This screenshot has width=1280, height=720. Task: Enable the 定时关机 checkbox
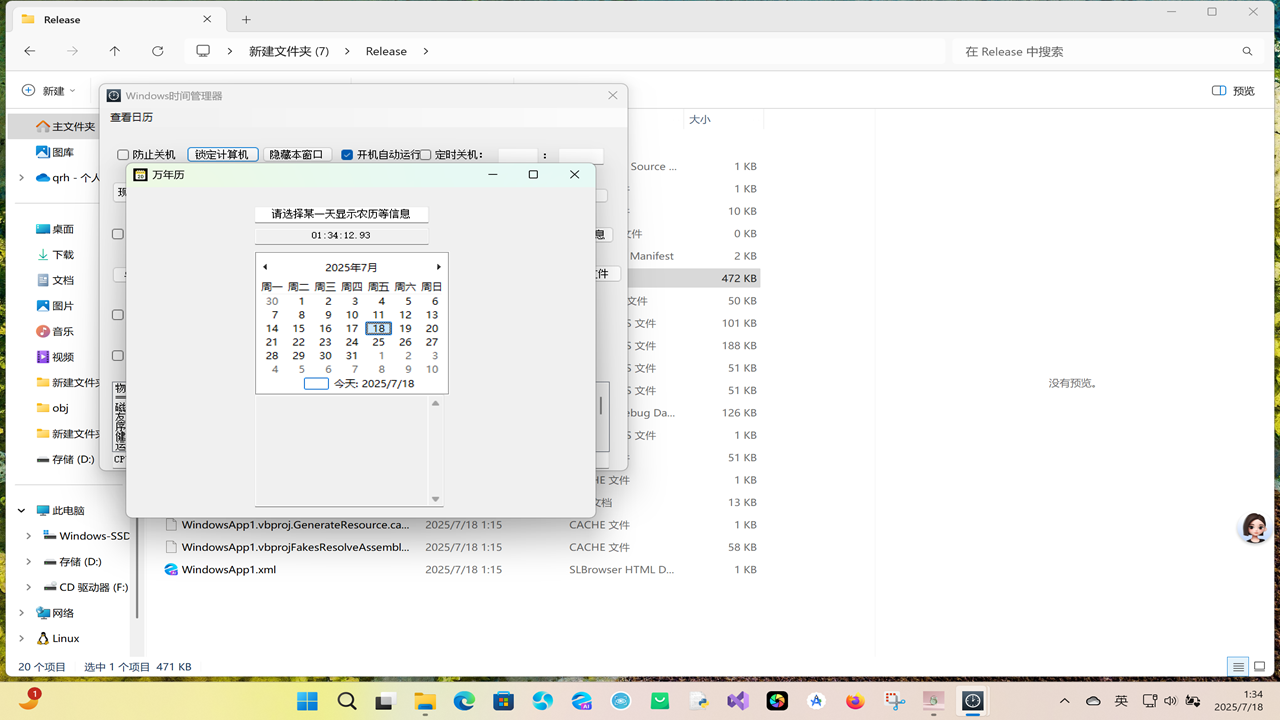(426, 155)
